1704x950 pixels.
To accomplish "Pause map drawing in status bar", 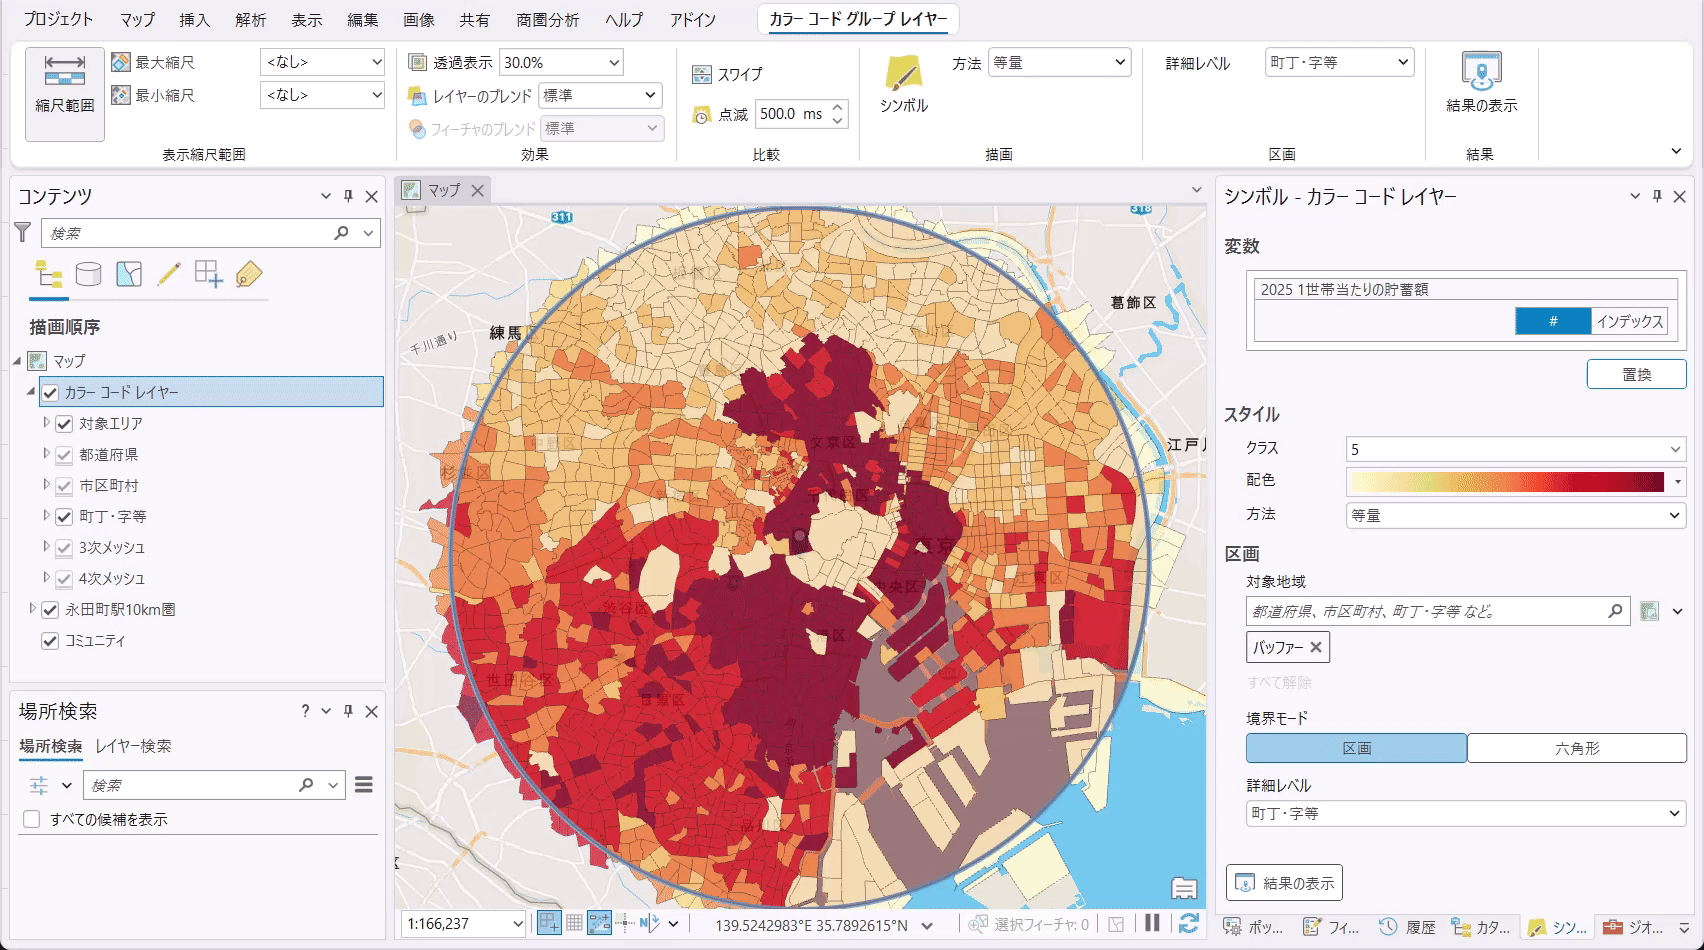I will tap(1152, 924).
